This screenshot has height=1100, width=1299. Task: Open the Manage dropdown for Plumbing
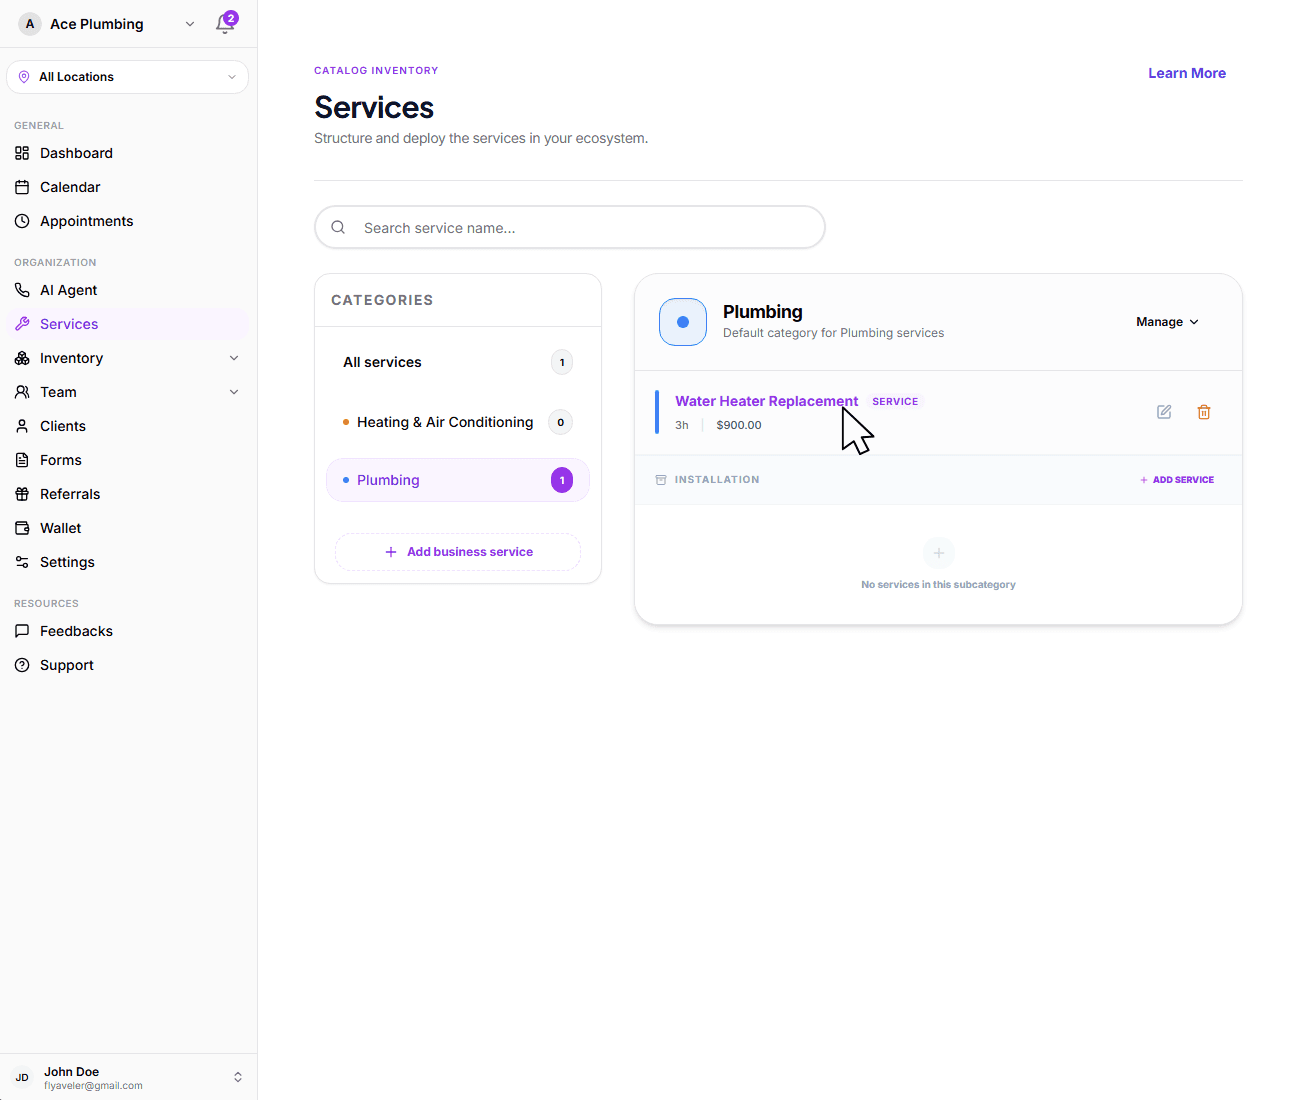(1166, 321)
